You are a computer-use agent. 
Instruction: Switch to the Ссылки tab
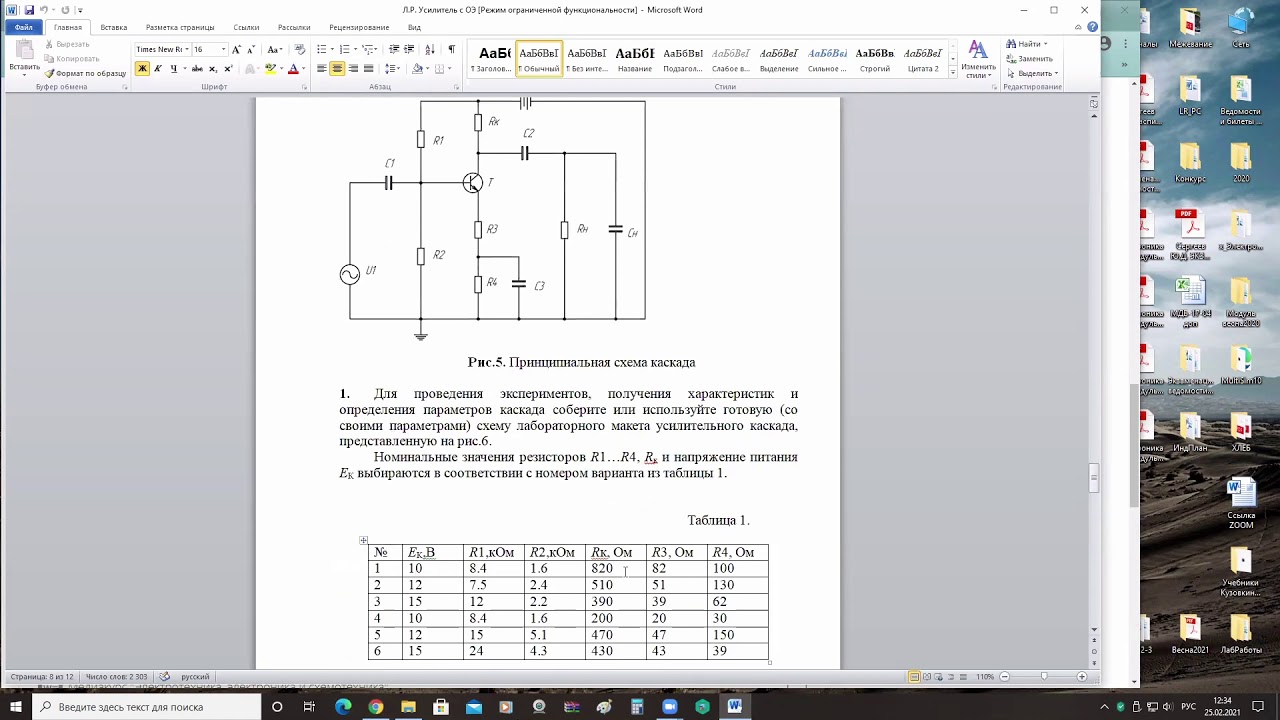(246, 28)
